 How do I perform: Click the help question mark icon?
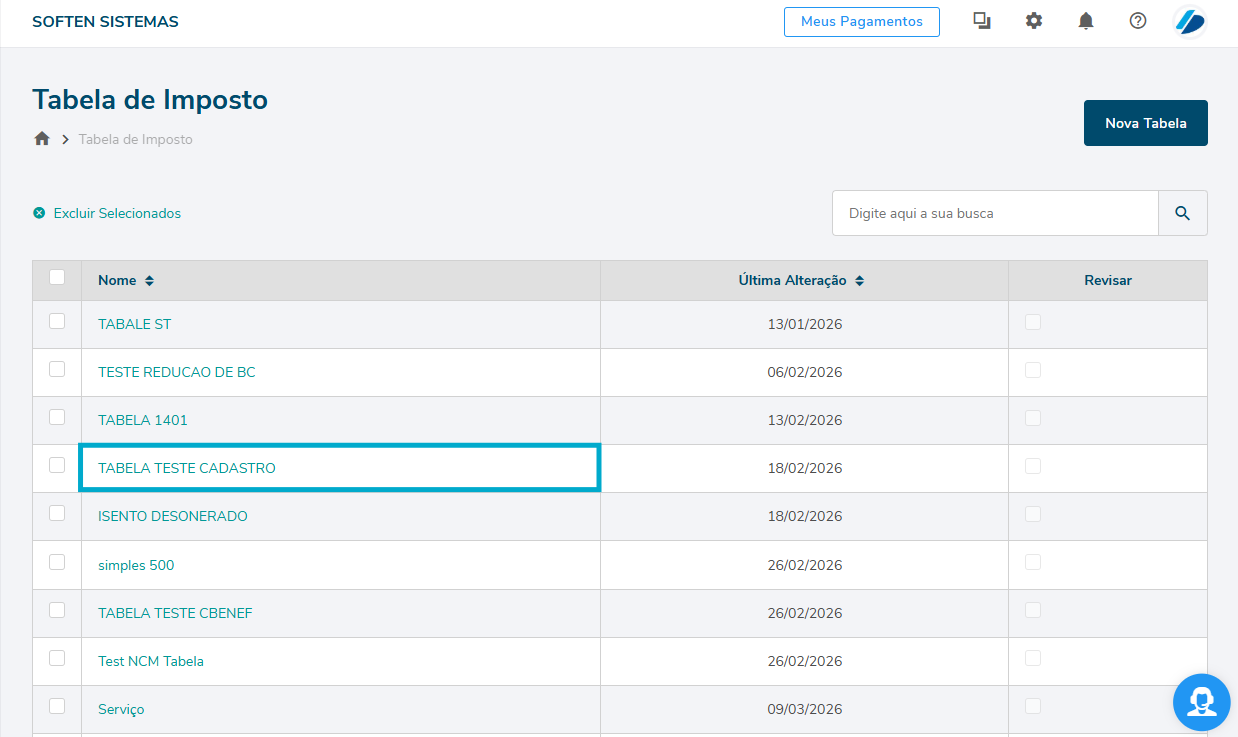1138,21
